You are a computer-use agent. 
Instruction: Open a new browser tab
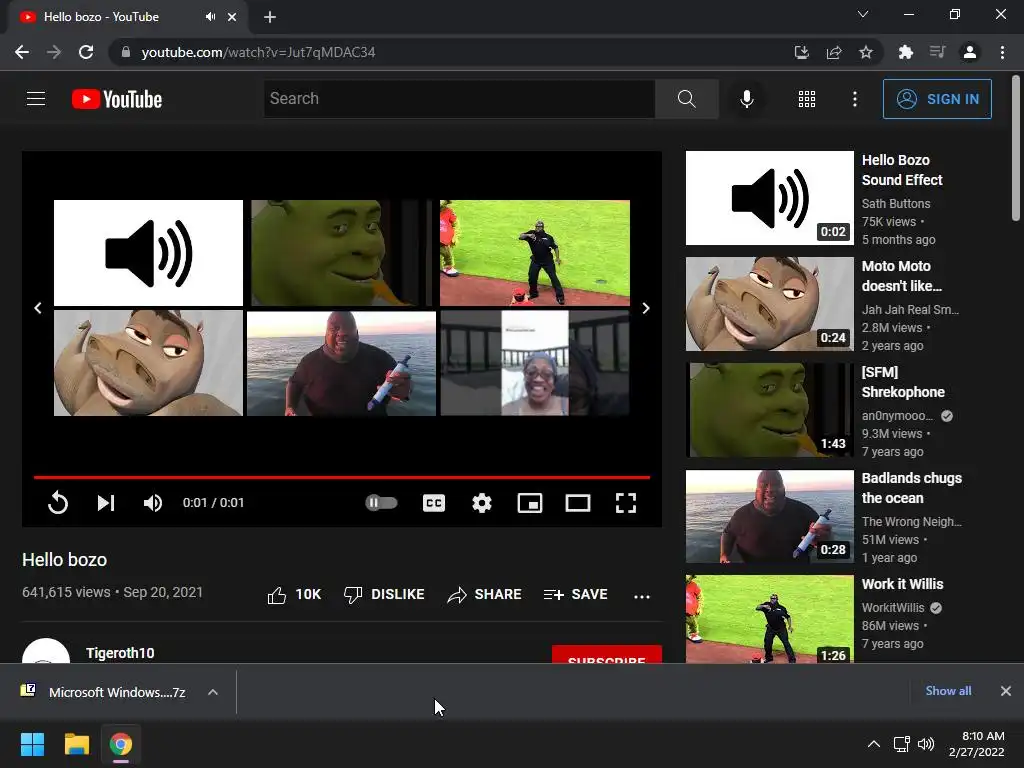point(270,17)
